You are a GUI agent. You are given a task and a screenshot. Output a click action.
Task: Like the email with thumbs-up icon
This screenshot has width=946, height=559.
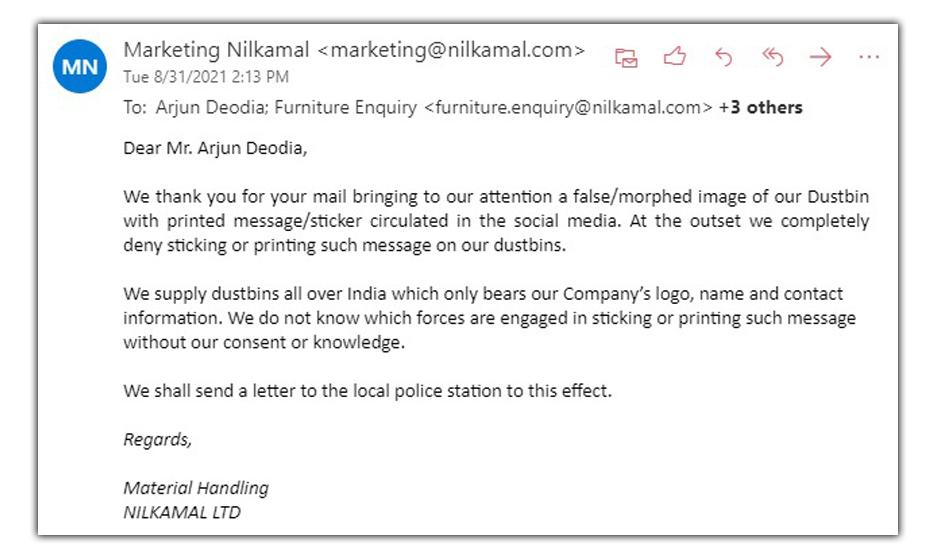675,57
